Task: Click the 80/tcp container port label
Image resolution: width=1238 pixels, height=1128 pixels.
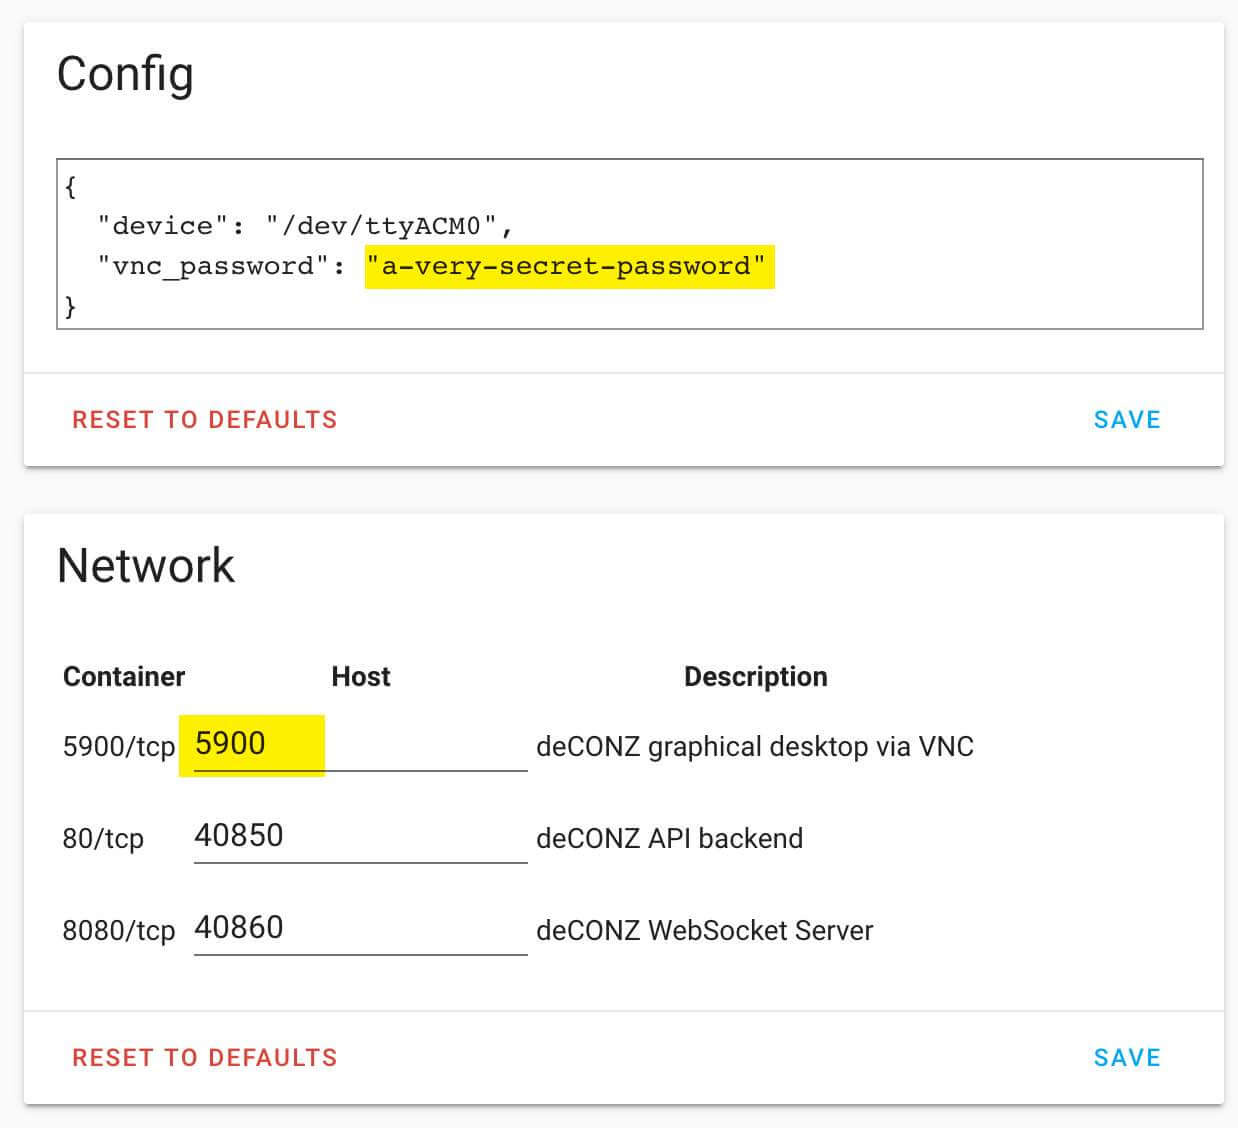Action: click(103, 839)
